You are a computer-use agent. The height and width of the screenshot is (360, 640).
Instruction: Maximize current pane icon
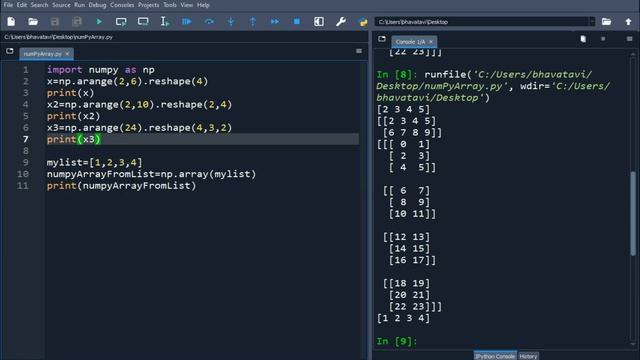(319, 22)
